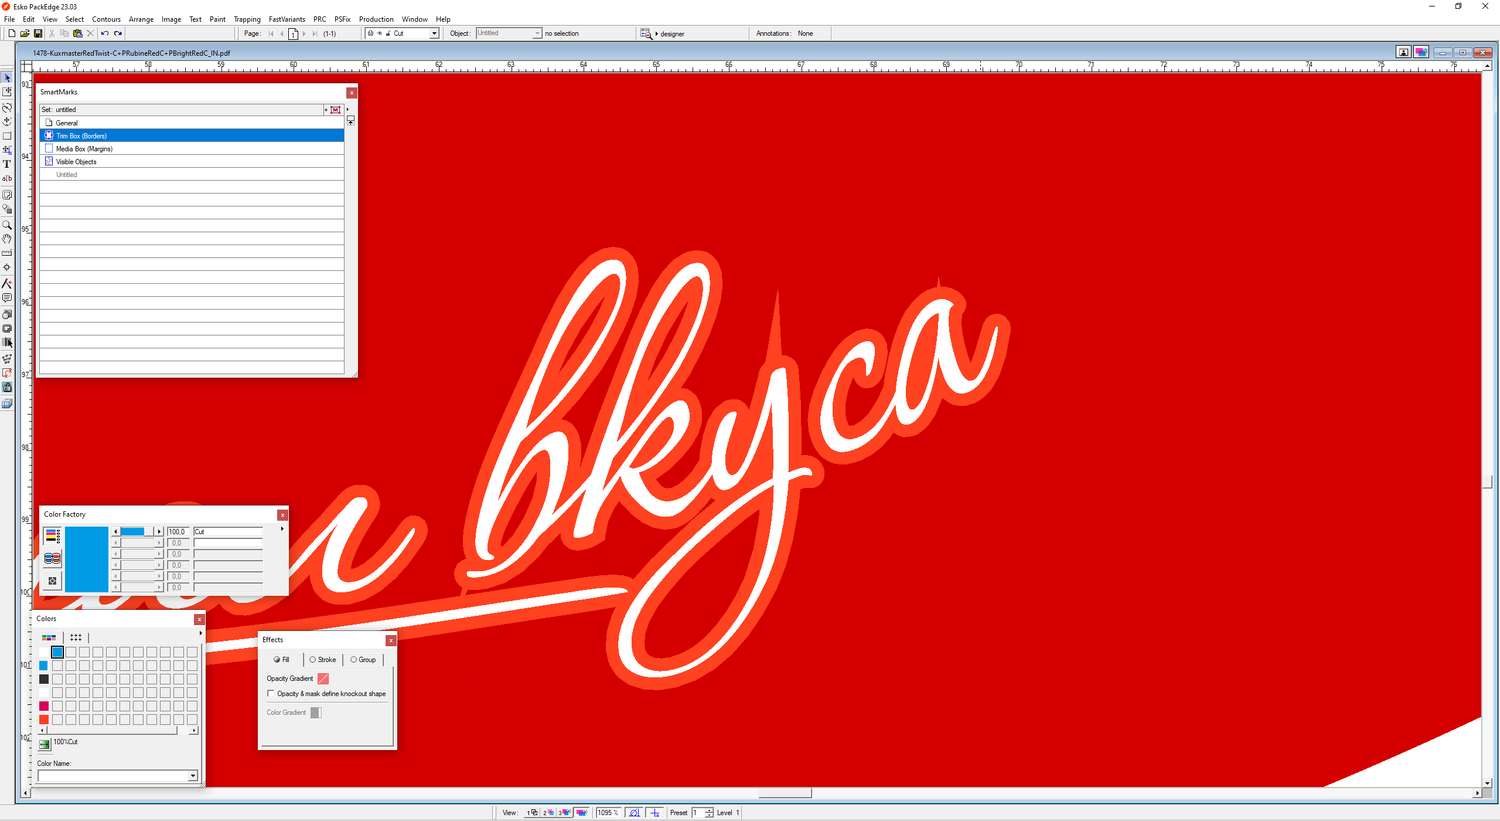
Task: Select the rectangle shape tool
Action: click(7, 136)
